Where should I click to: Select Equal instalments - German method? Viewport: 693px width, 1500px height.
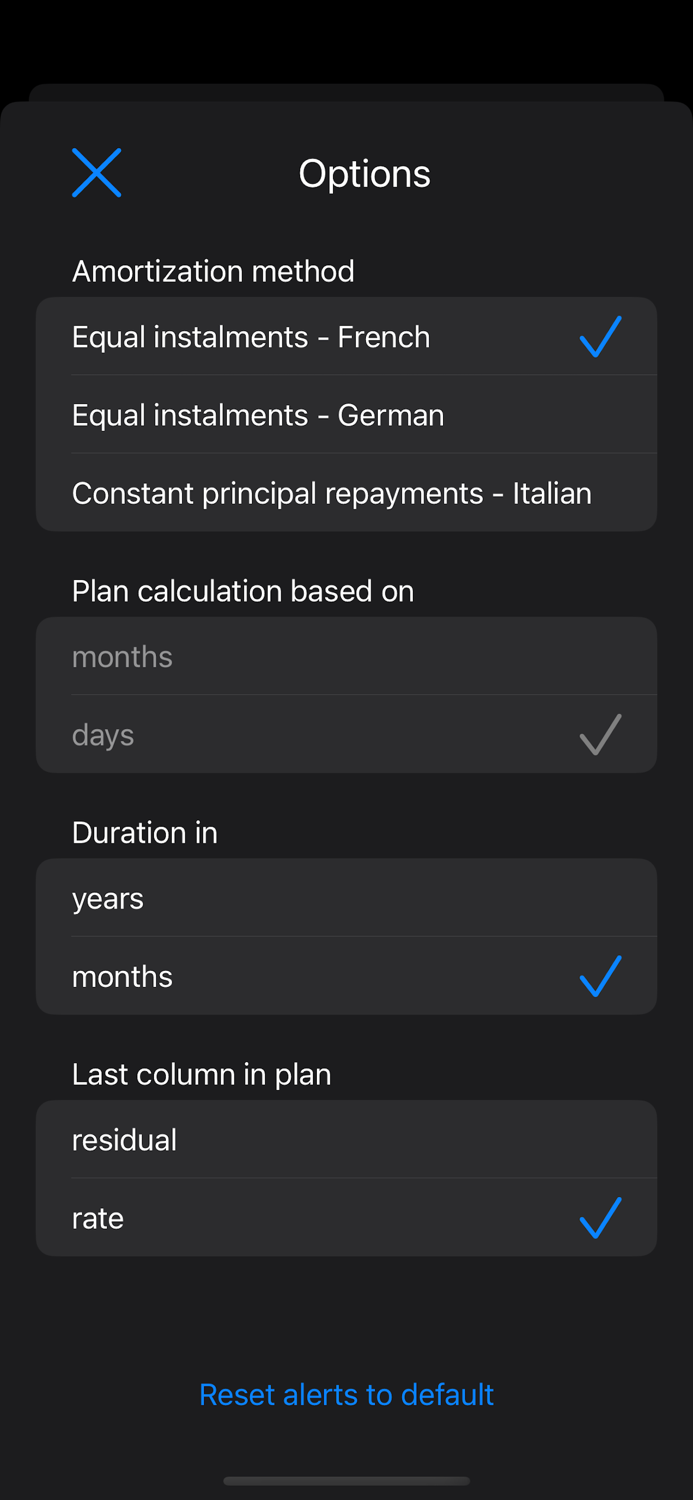point(258,414)
